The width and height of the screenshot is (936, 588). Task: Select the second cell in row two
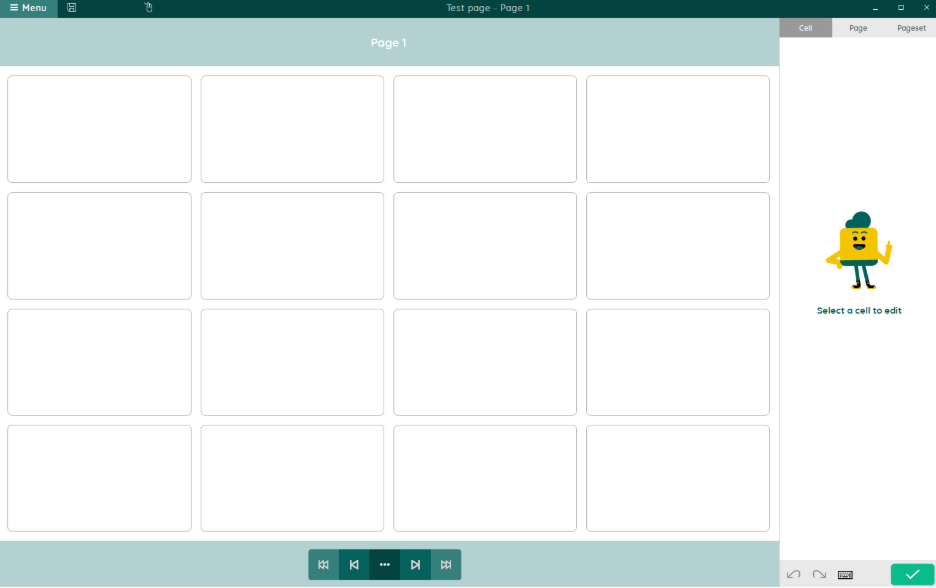(x=292, y=246)
